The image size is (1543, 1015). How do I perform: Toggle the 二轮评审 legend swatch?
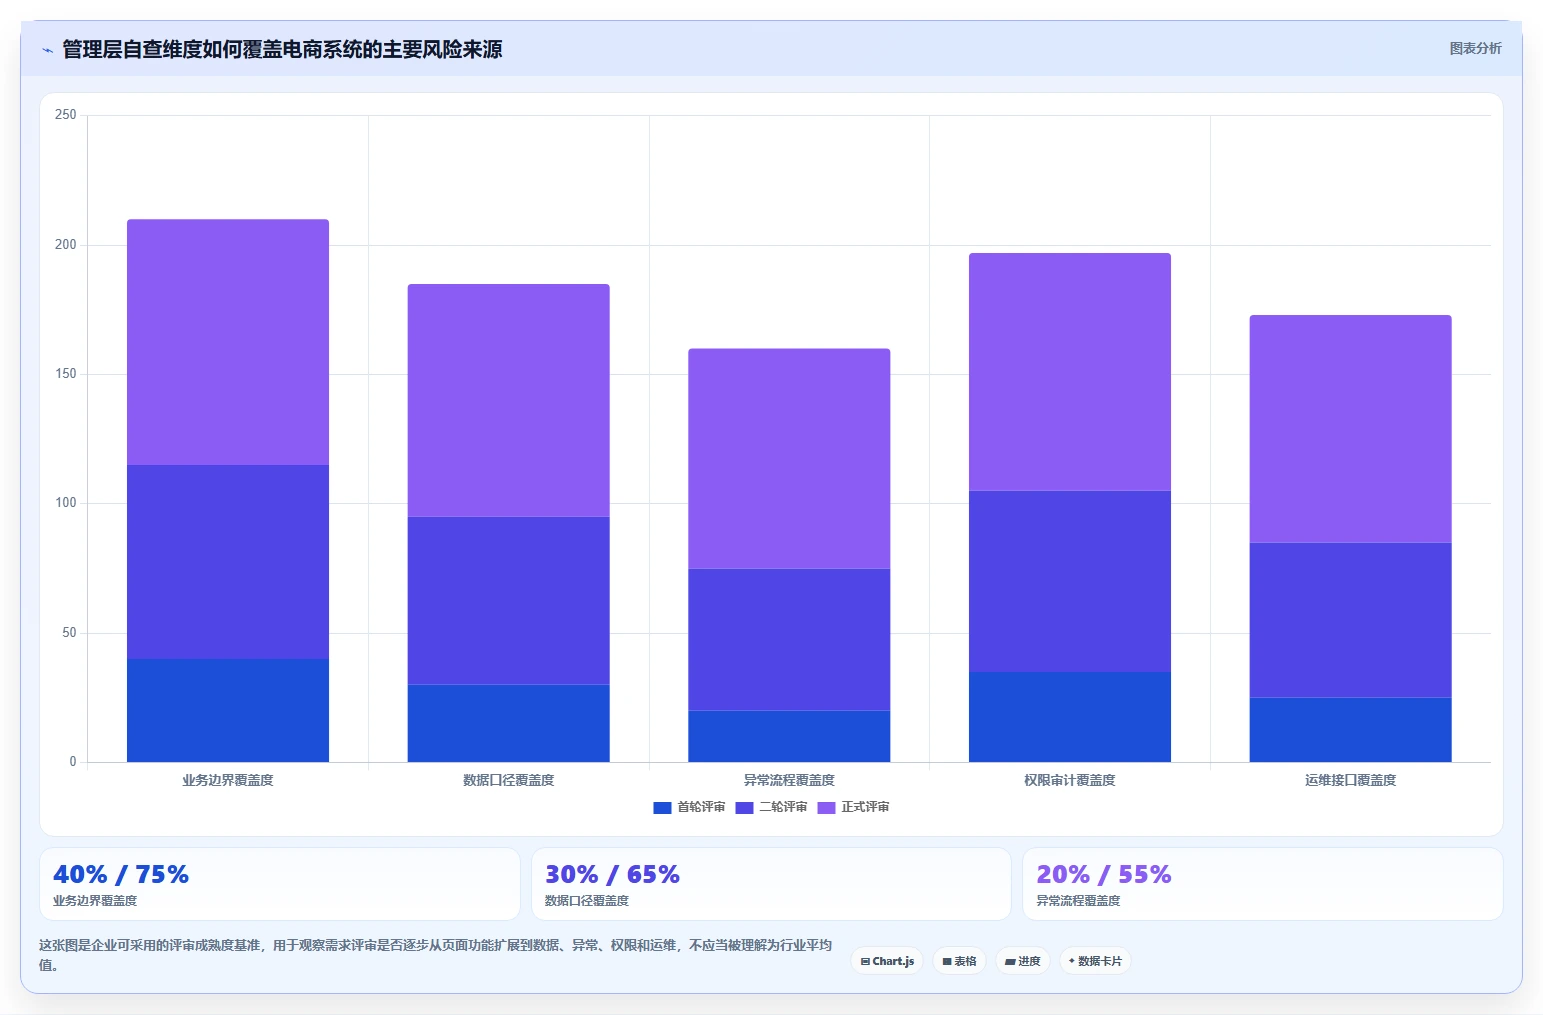tap(744, 808)
